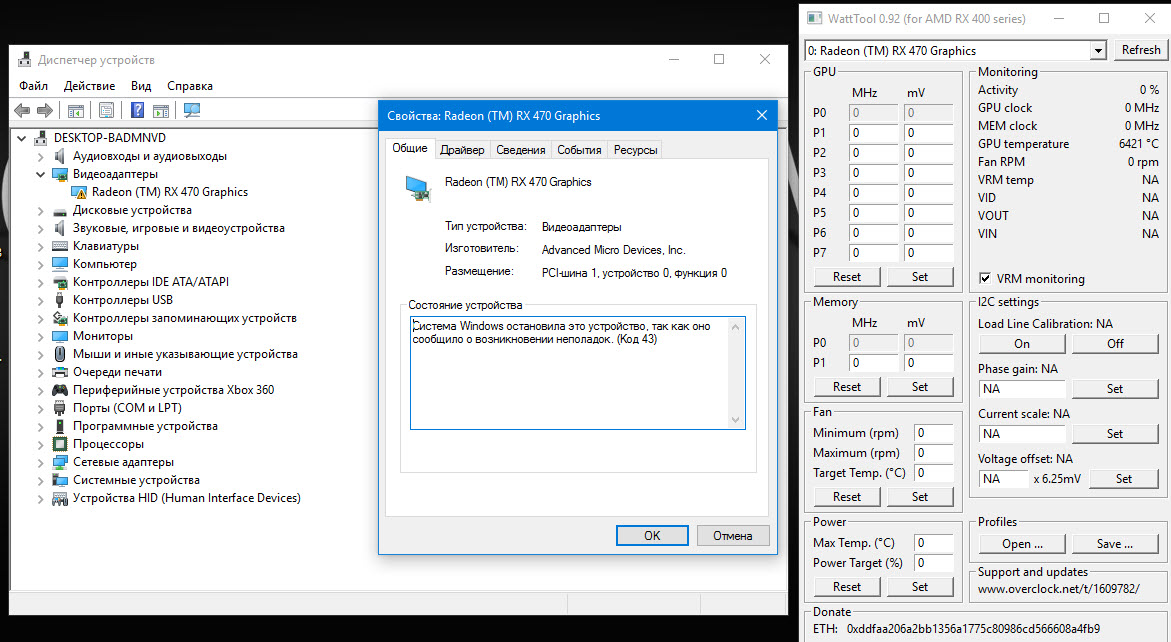Screen dimensions: 1171x642
Task: Click the Phase gain NA input field
Action: pos(1022,389)
